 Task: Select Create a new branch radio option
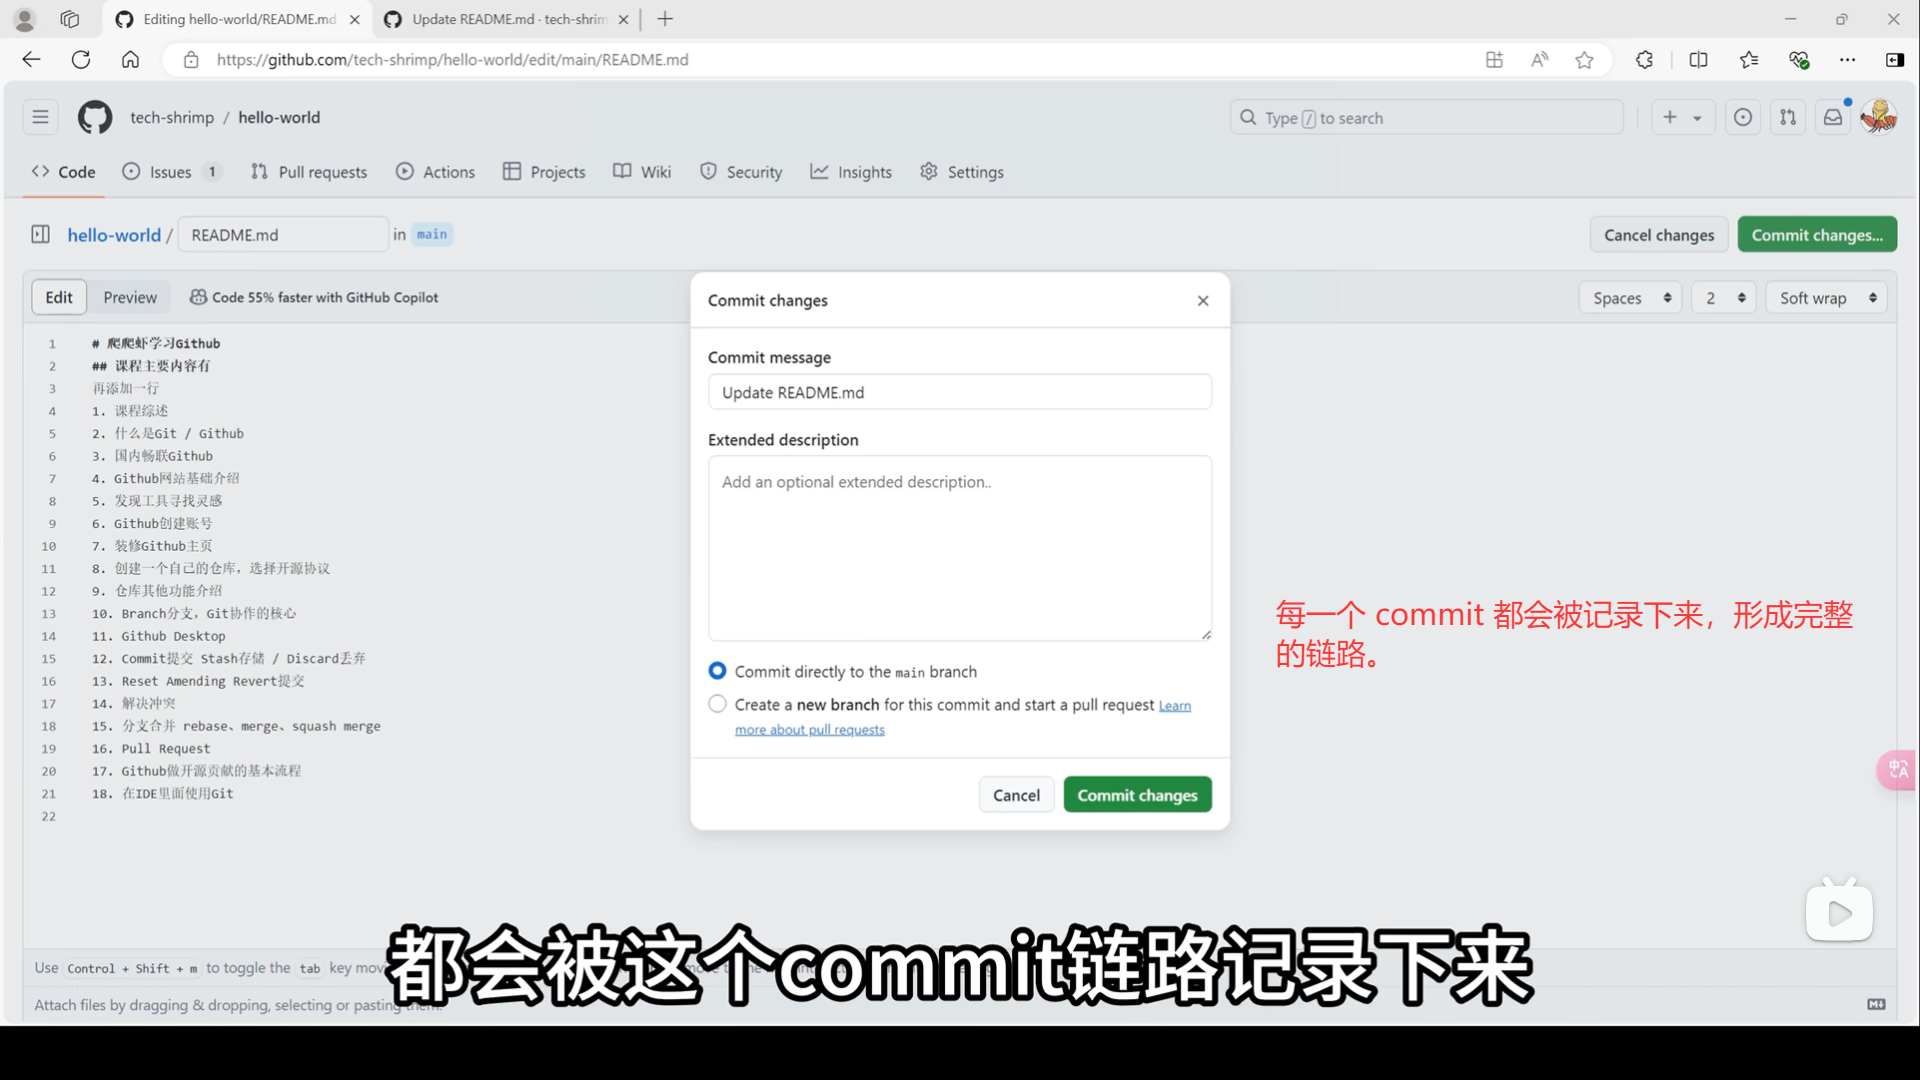click(x=717, y=704)
